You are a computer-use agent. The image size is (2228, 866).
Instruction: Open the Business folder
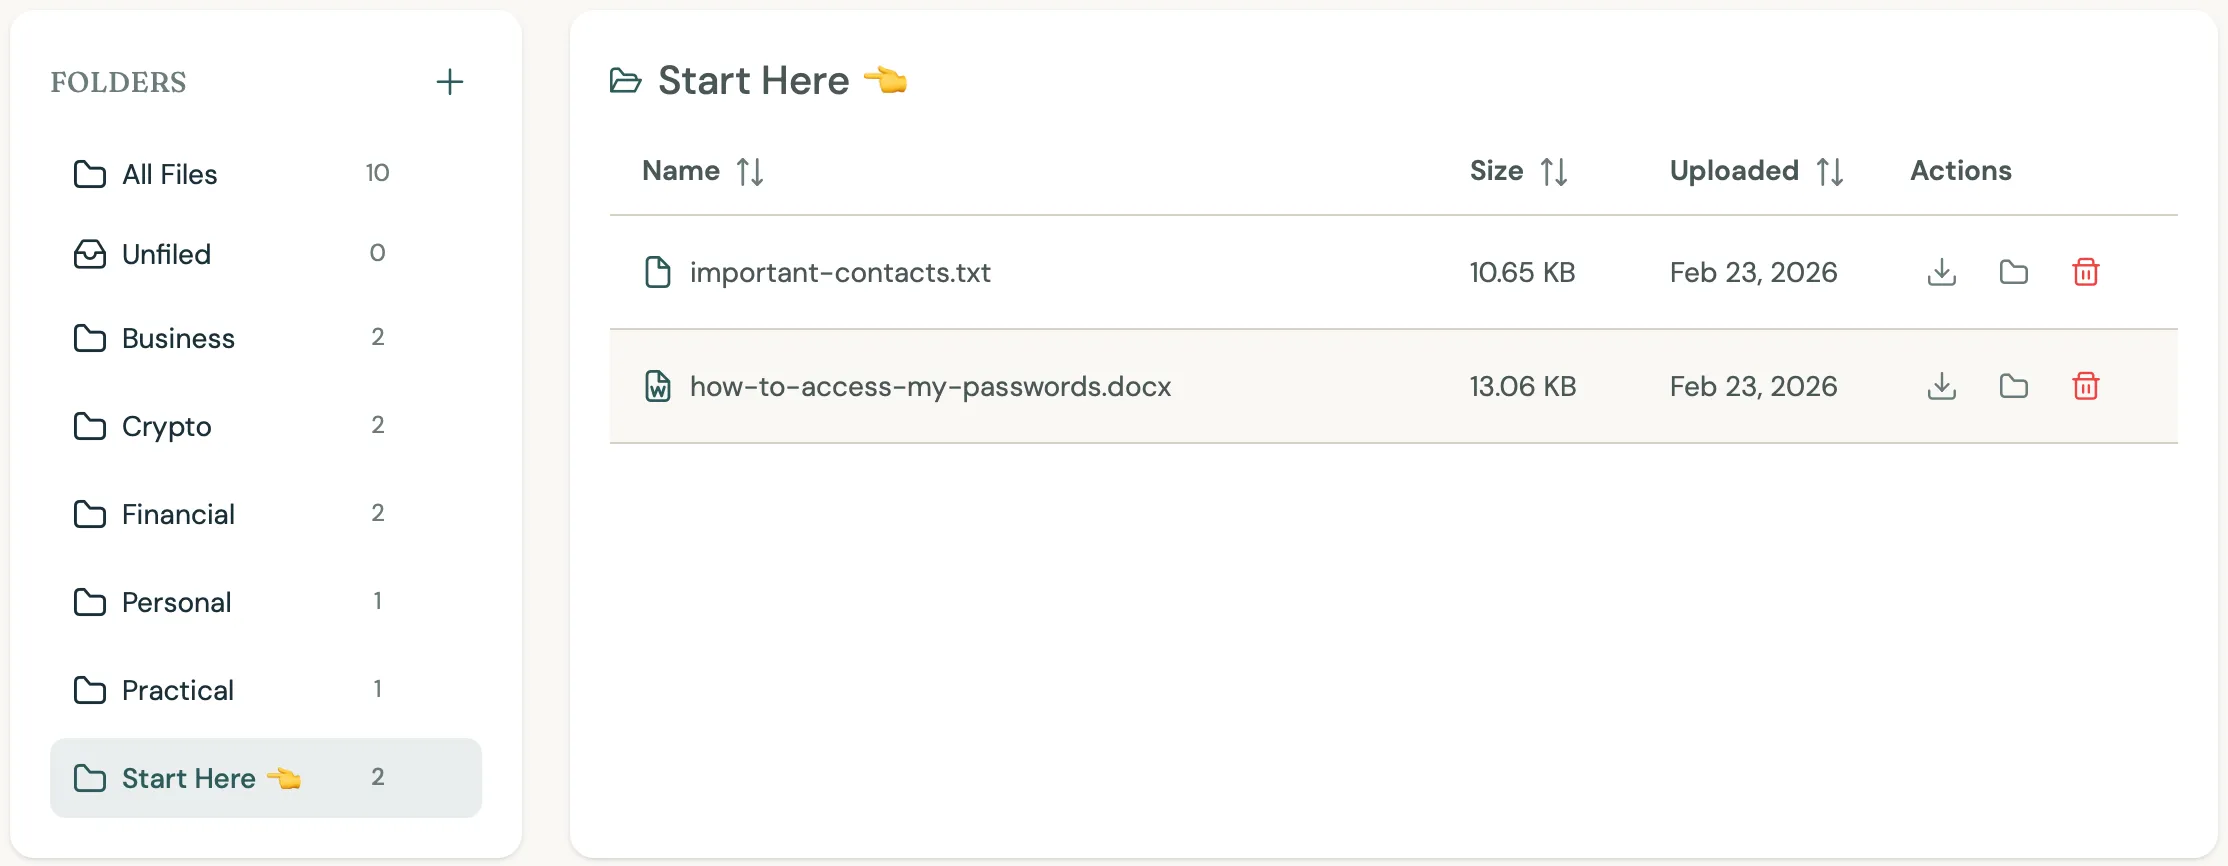178,338
